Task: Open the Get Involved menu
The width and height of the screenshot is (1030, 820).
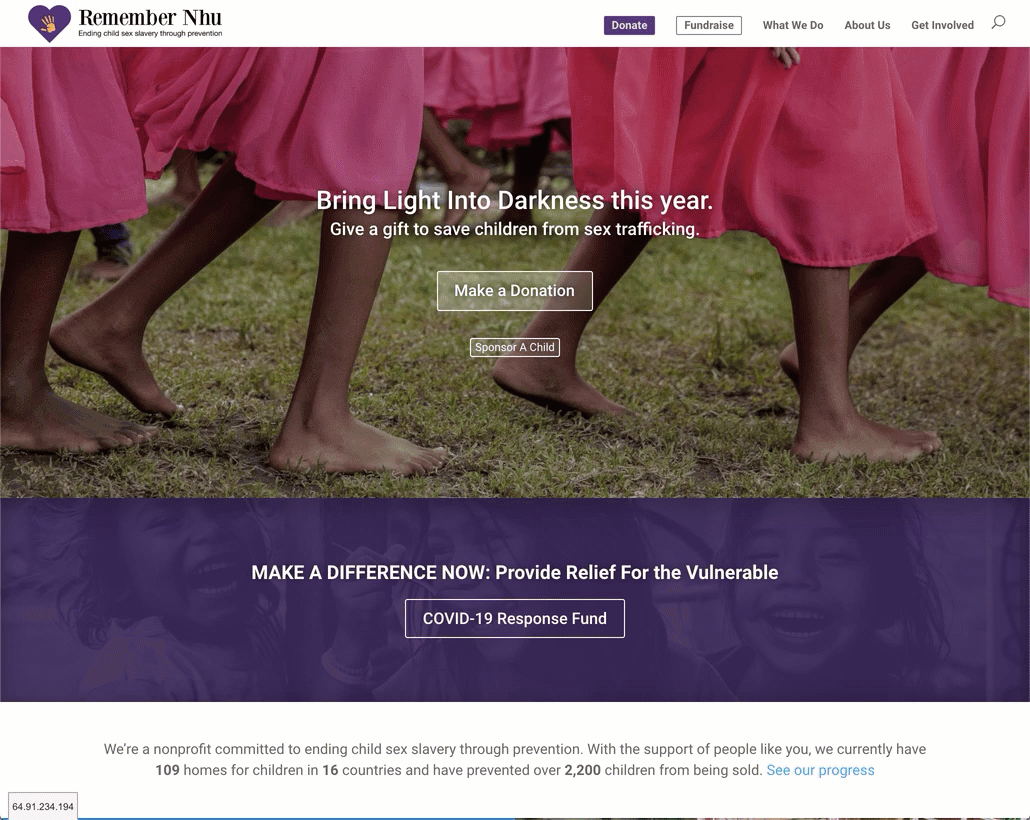Action: [x=942, y=25]
